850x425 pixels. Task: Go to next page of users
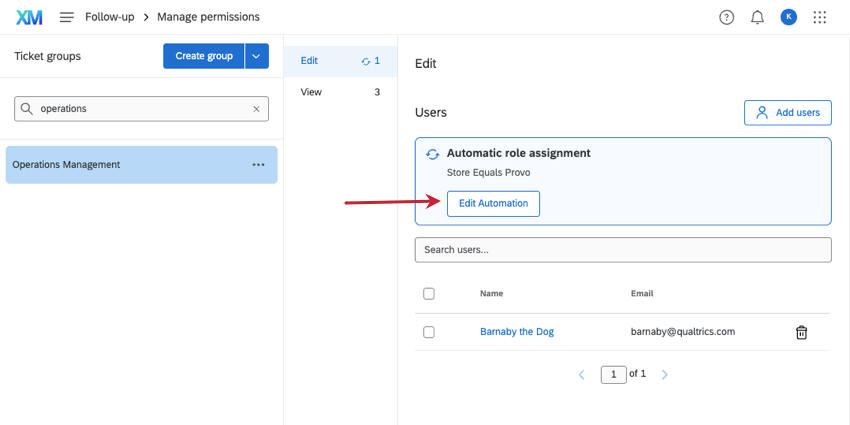(x=665, y=375)
